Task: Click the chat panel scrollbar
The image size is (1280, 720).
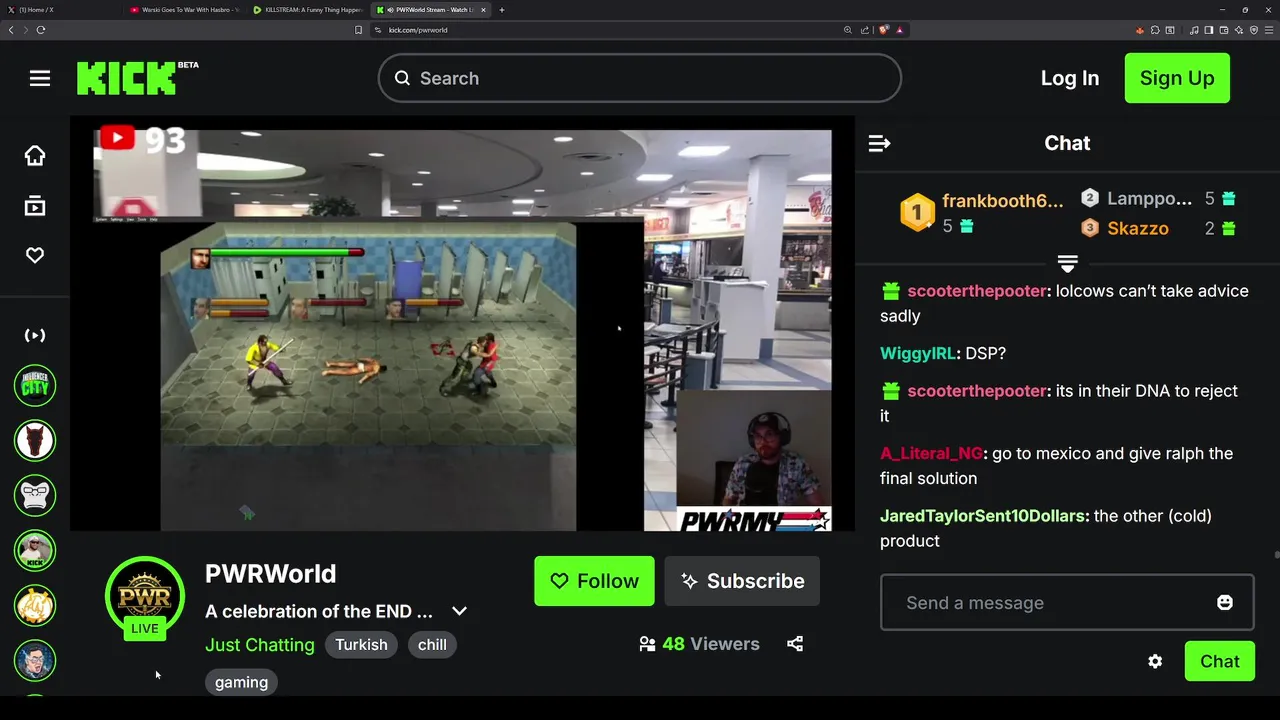Action: click(x=1276, y=555)
